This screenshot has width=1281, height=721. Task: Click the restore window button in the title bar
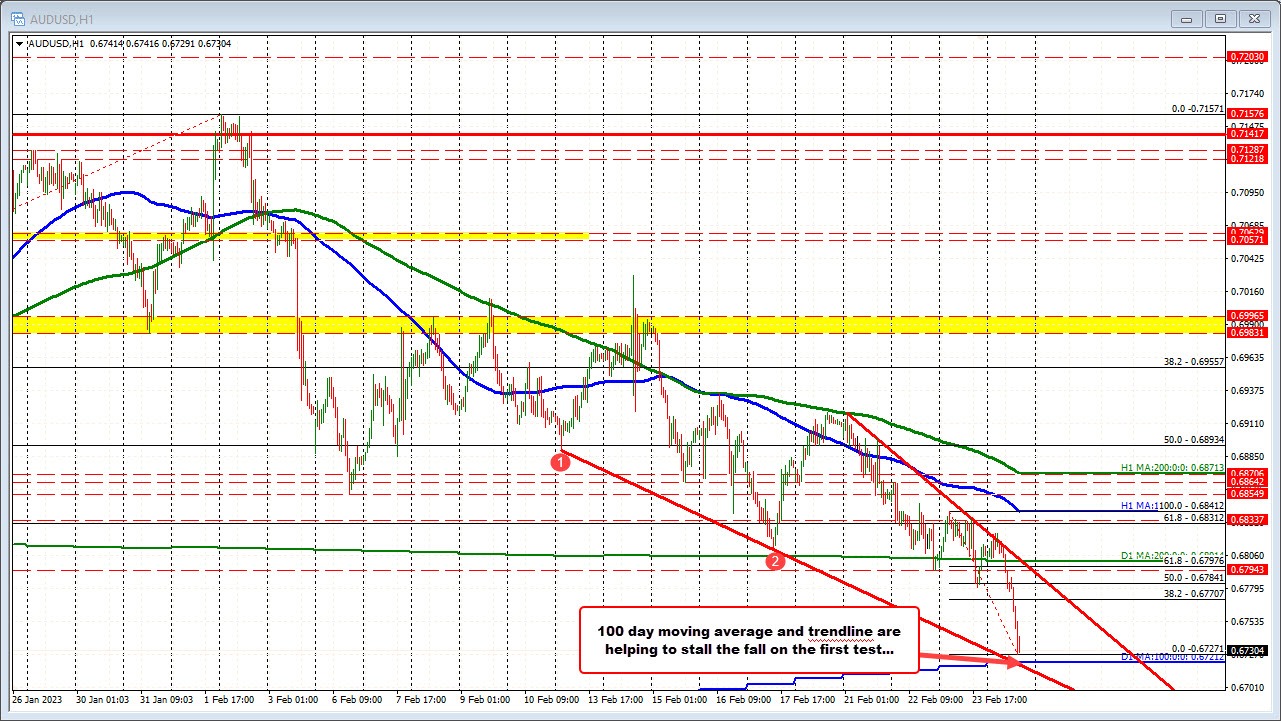point(1219,18)
